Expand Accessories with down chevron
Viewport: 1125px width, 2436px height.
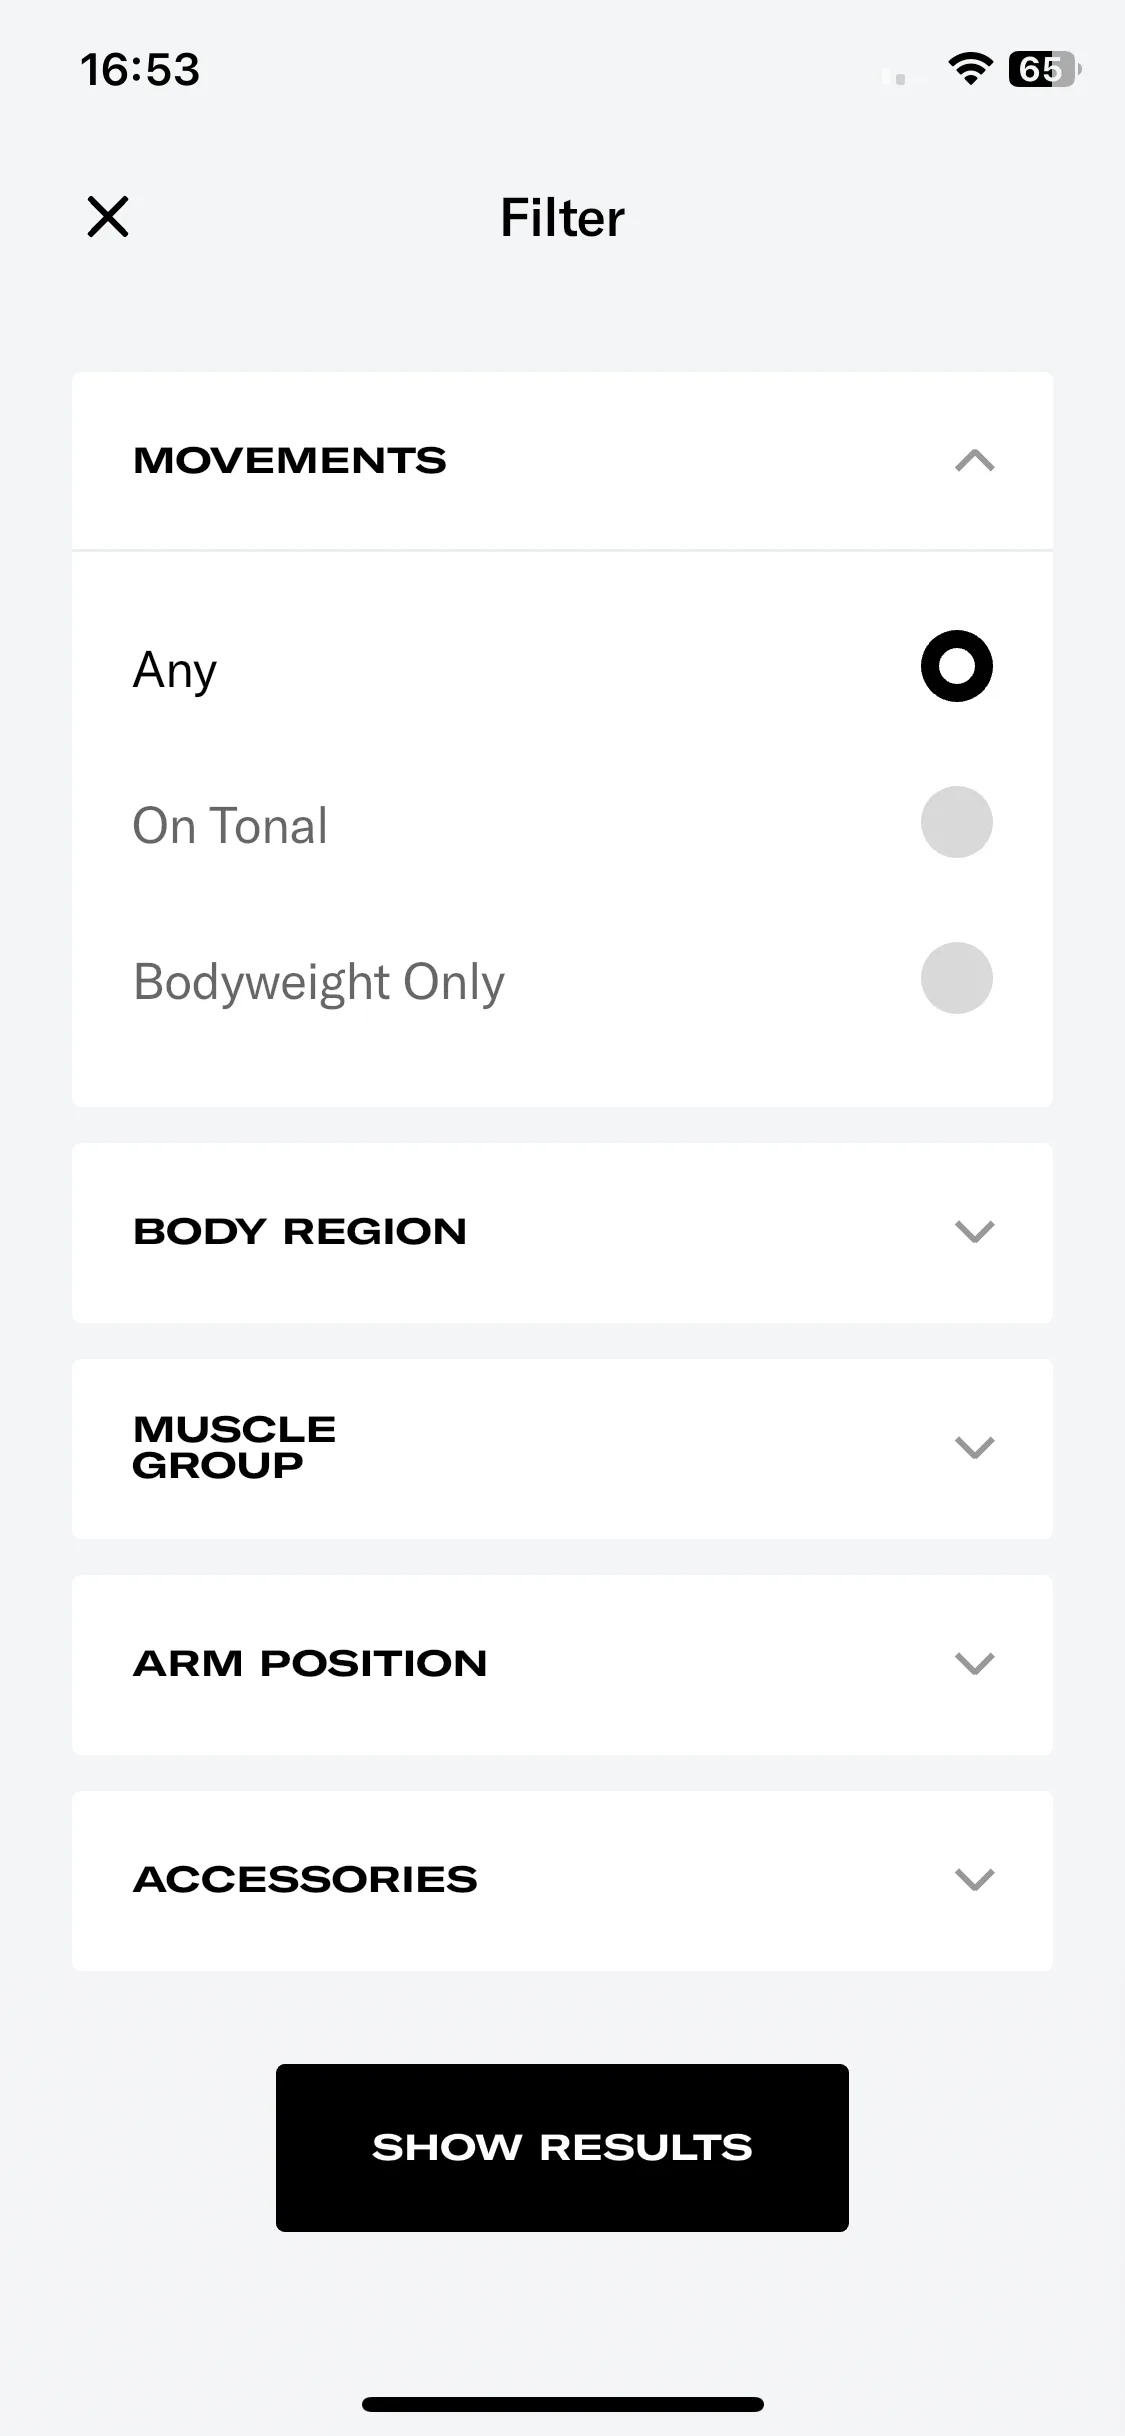point(974,1880)
